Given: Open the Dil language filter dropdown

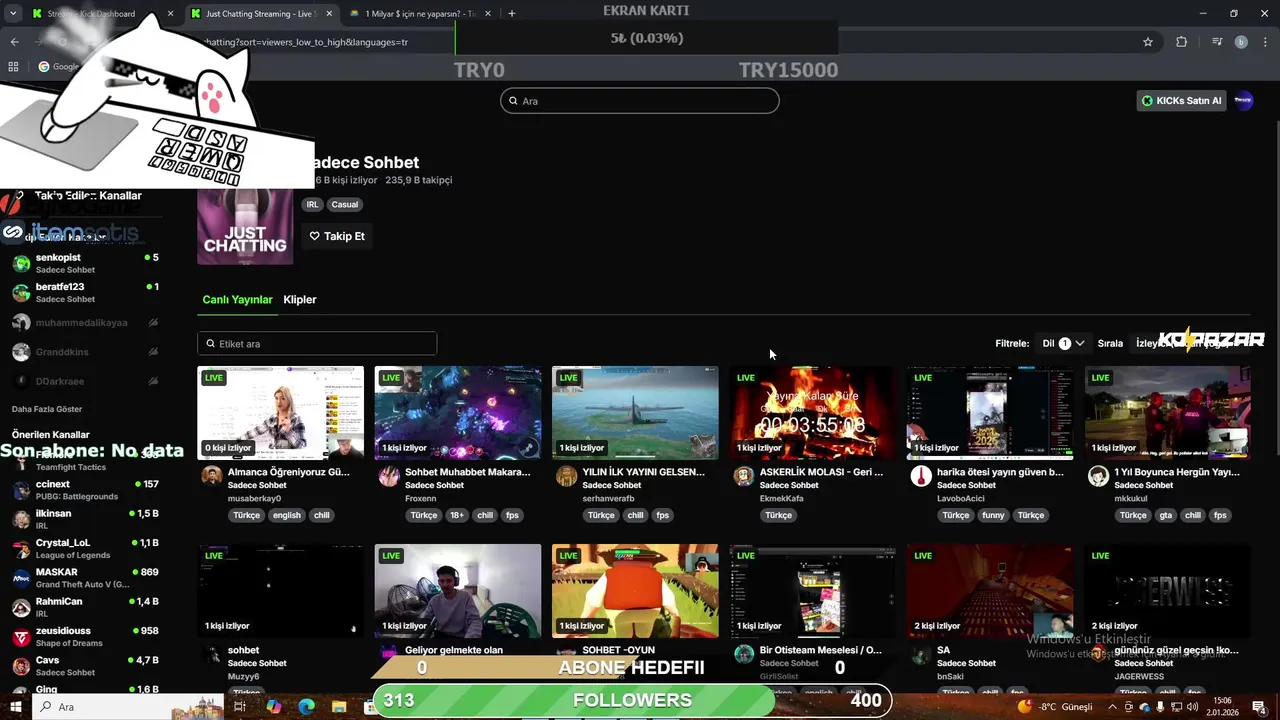Looking at the screenshot, I should [1063, 343].
